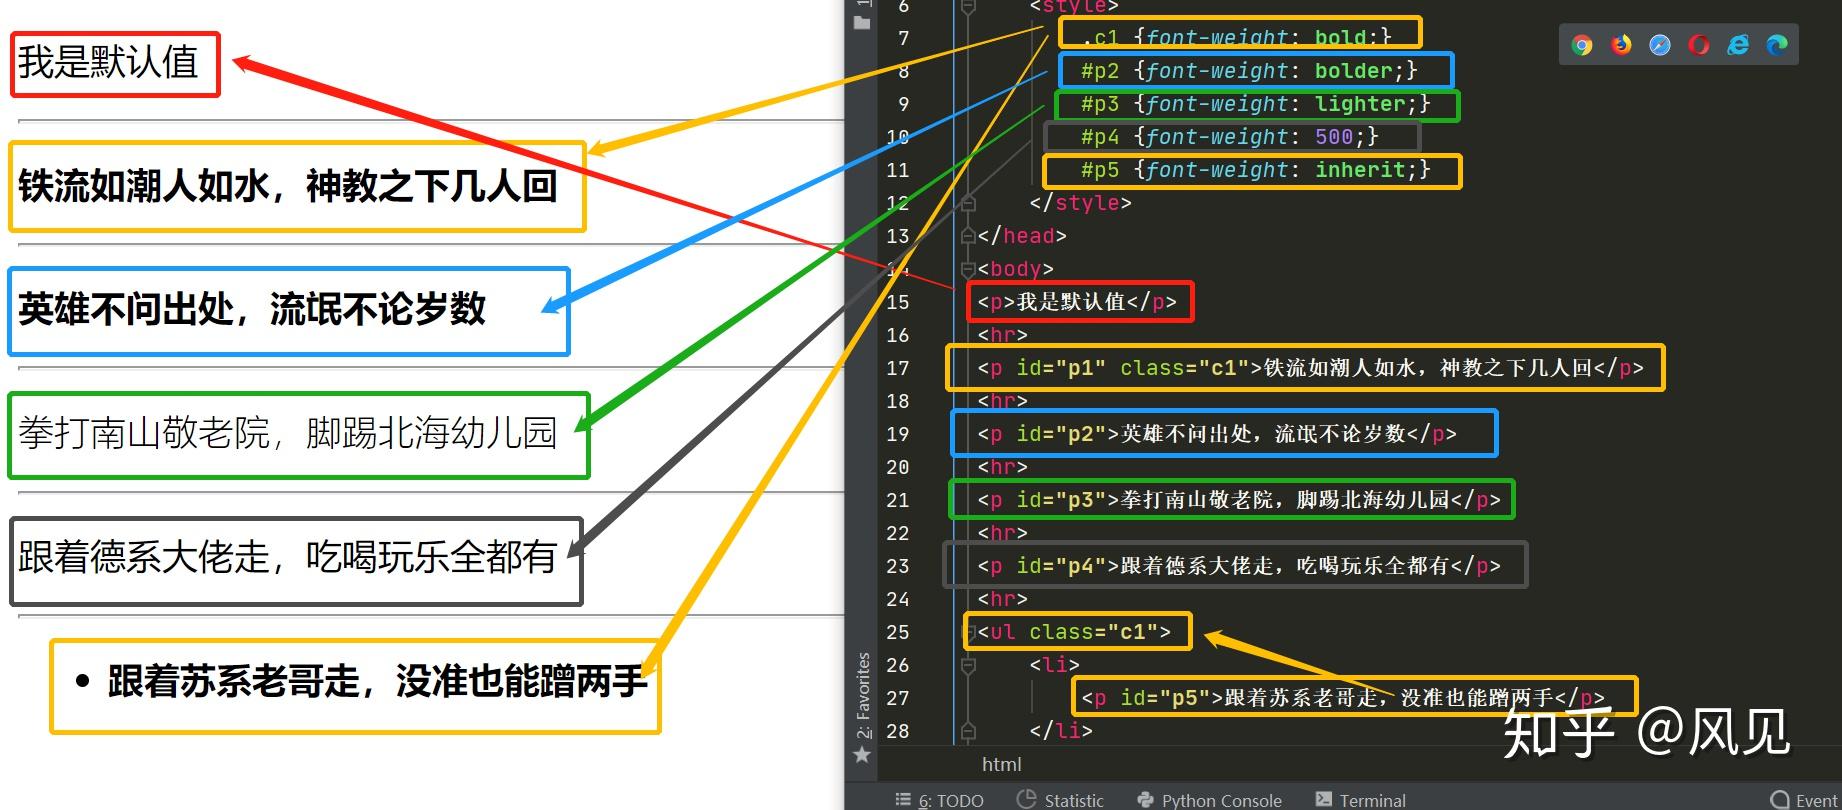Click the #p4 font-weight 500 rule
The width and height of the screenshot is (1842, 810).
(x=1230, y=137)
